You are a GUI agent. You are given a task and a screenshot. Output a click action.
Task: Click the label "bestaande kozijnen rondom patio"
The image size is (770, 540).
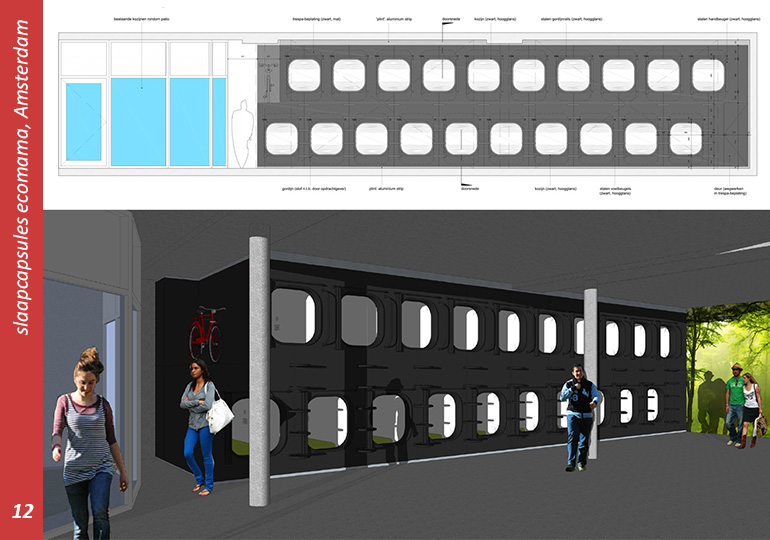(x=141, y=19)
